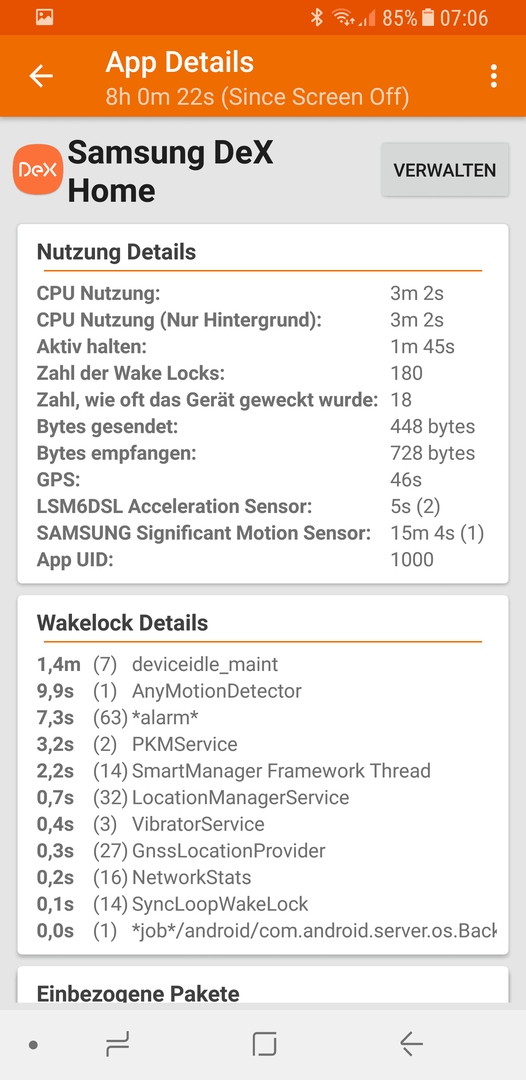Screen dimensions: 526x1080
Task: Open the three-dot overflow menu
Action: click(493, 76)
